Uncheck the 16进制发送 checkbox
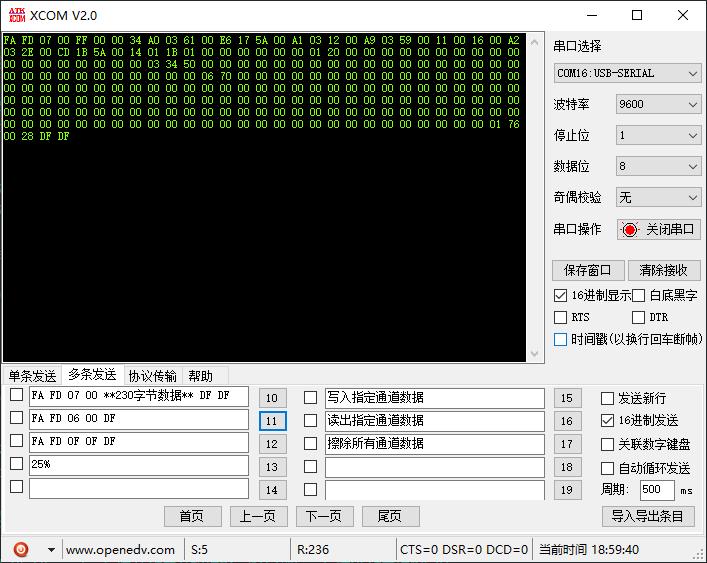The height and width of the screenshot is (563, 707). pyautogui.click(x=607, y=421)
